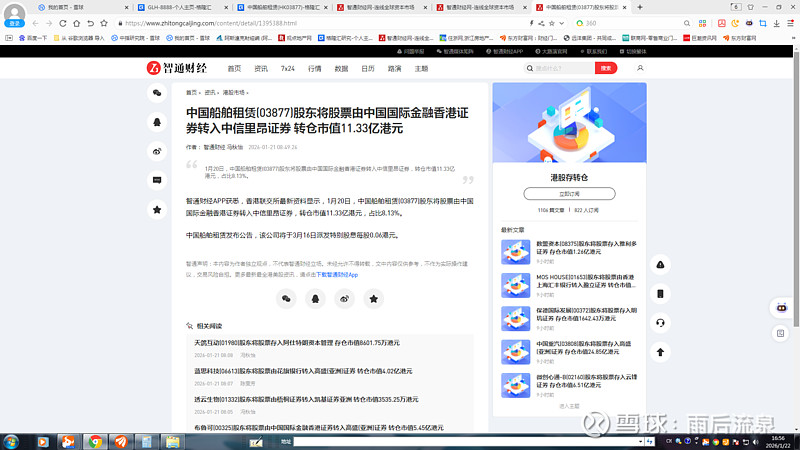Click the 360 search box in toolbar
This screenshot has height=450, width=800.
pyautogui.click(x=633, y=23)
